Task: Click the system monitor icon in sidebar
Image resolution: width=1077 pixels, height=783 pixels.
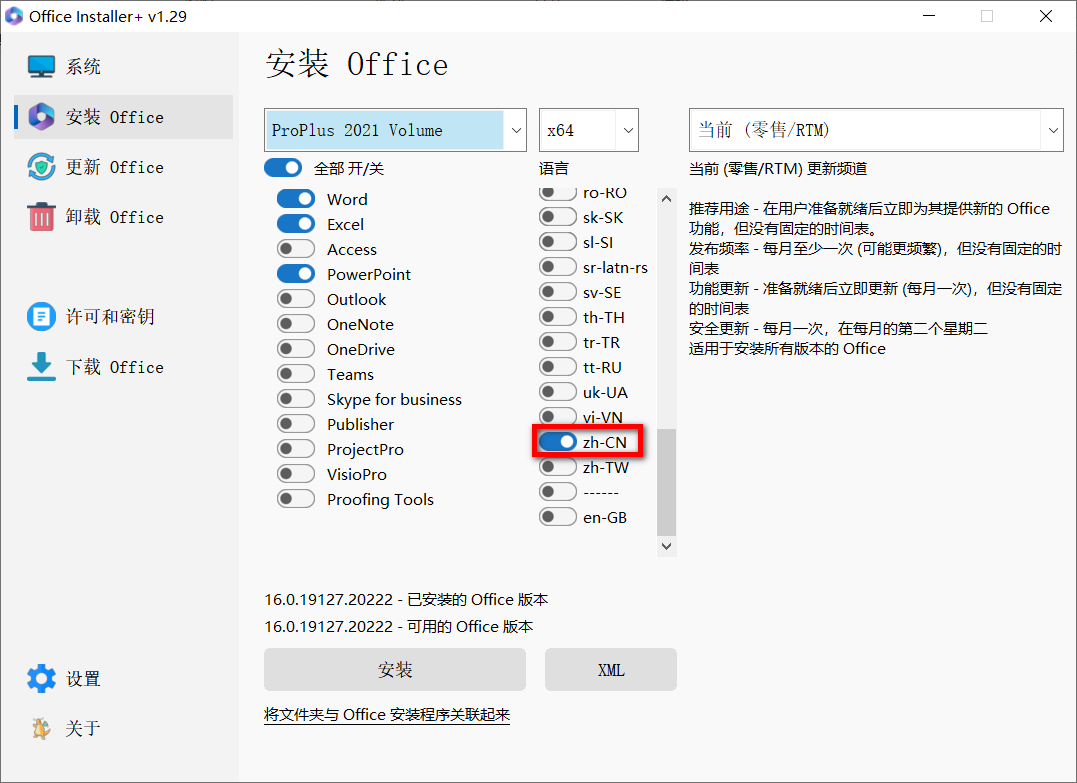Action: (x=41, y=67)
